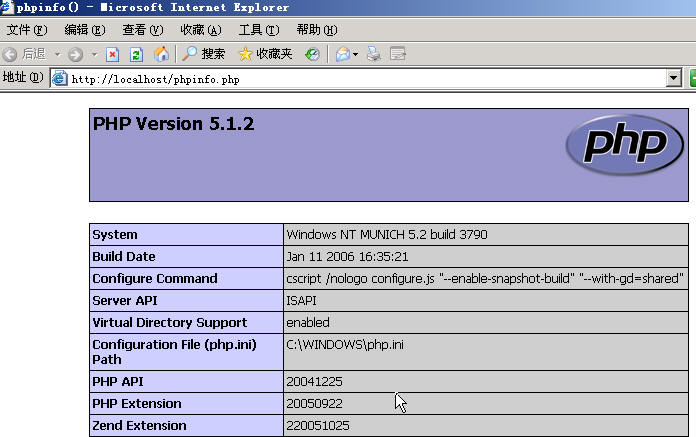The width and height of the screenshot is (696, 437).
Task: Click the 'ISAPI' Server API value
Action: click(x=301, y=300)
